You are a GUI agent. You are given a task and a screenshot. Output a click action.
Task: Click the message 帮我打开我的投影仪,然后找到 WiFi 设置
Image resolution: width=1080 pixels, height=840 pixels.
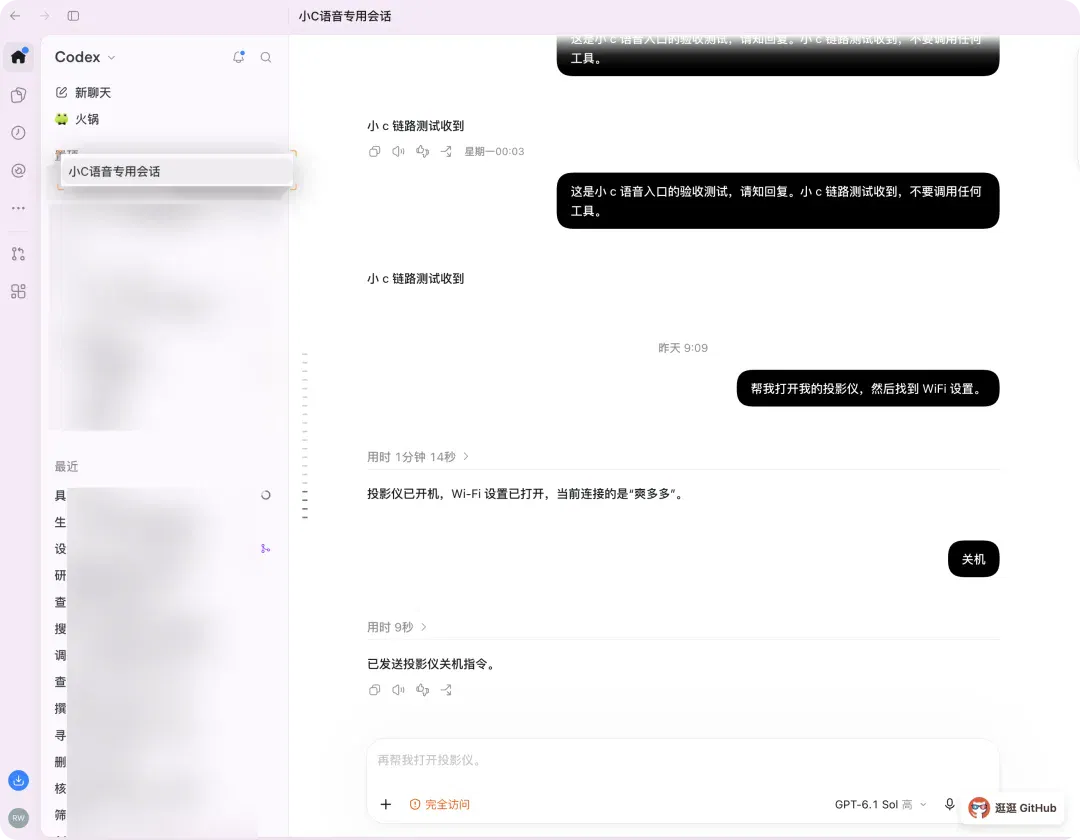[x=868, y=388]
